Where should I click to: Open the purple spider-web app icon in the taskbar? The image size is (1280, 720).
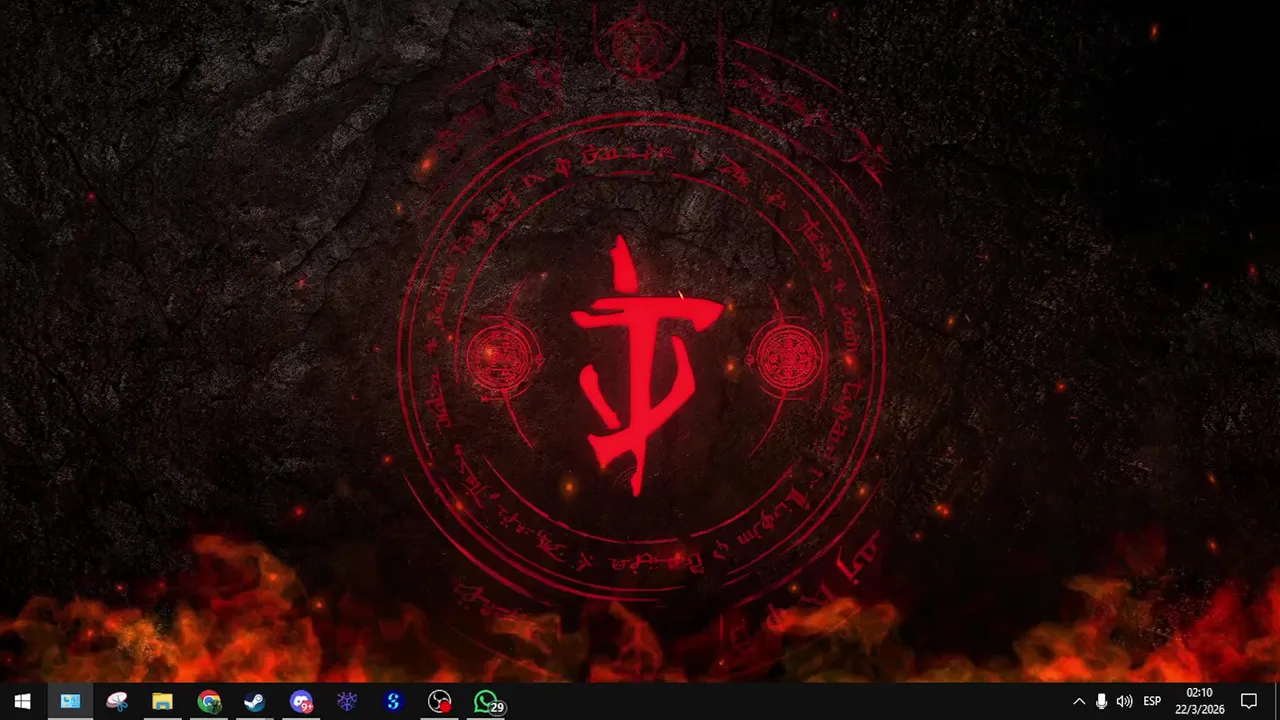point(347,702)
